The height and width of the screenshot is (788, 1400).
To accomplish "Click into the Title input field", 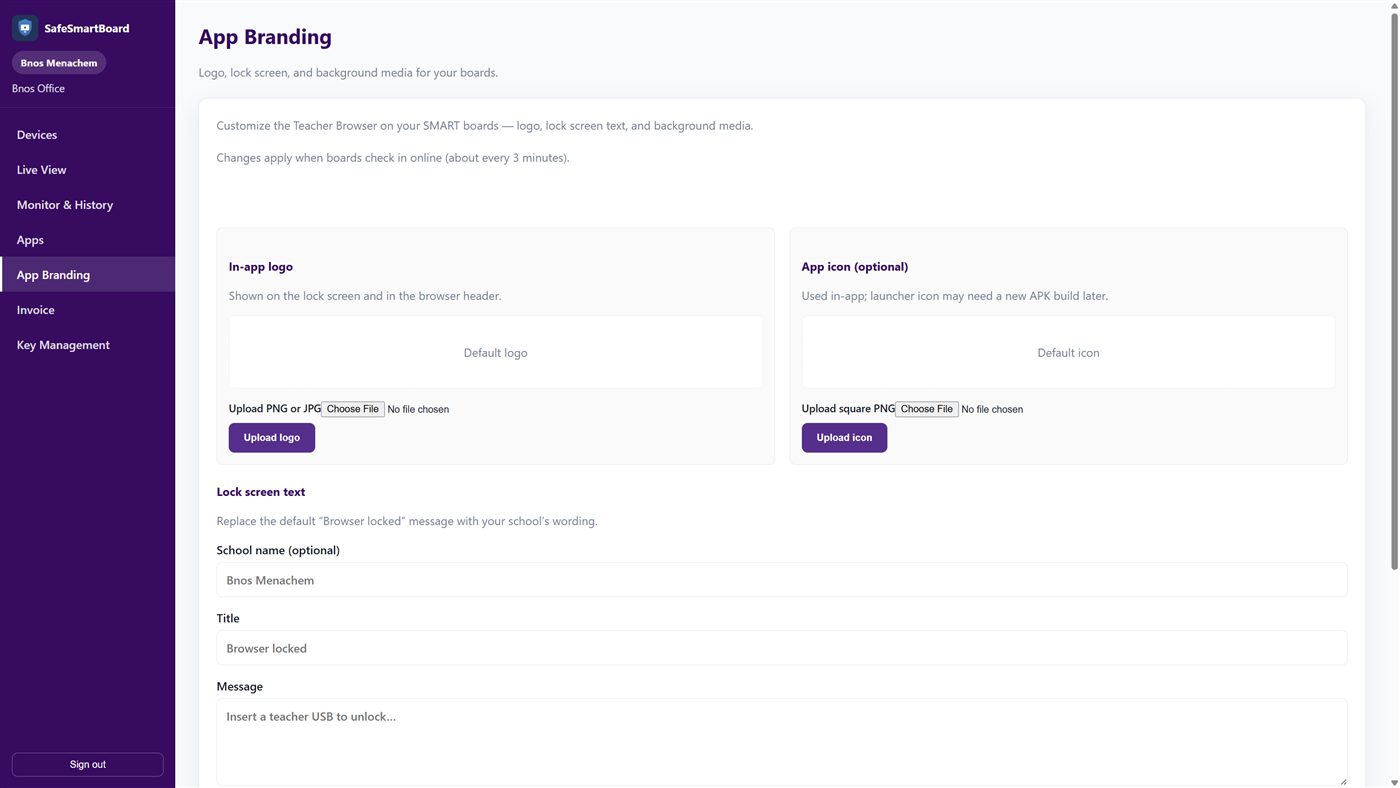I will coord(782,648).
